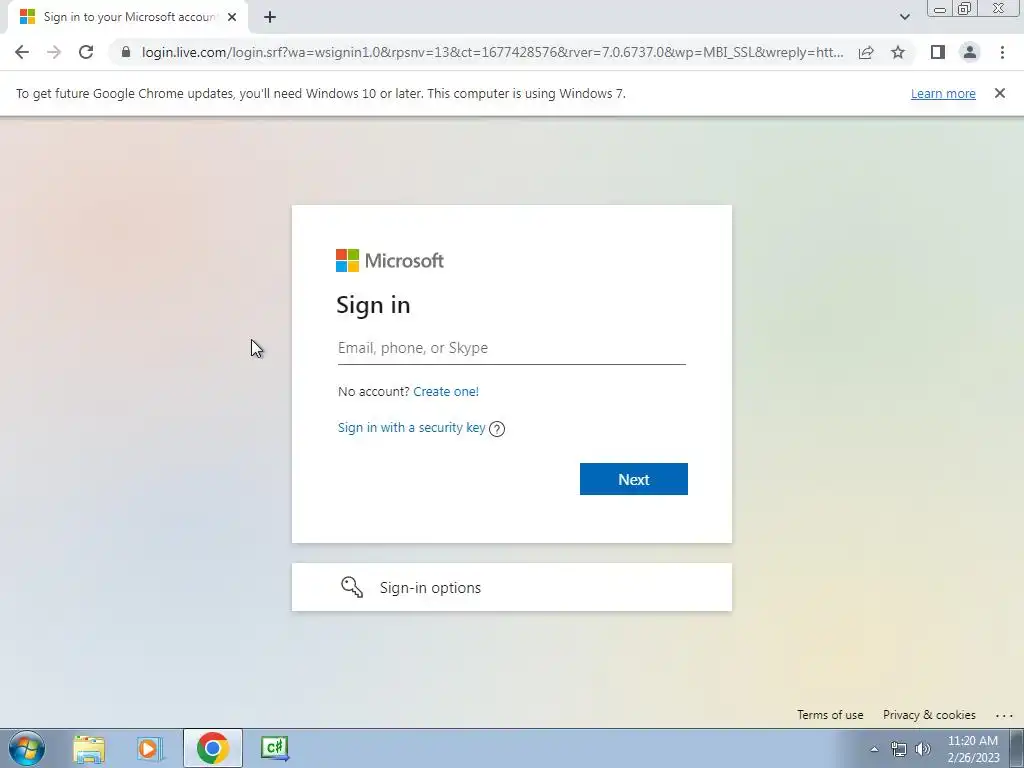Screen dimensions: 1024x768
Task: Click the address bar URL
Action: pos(492,52)
